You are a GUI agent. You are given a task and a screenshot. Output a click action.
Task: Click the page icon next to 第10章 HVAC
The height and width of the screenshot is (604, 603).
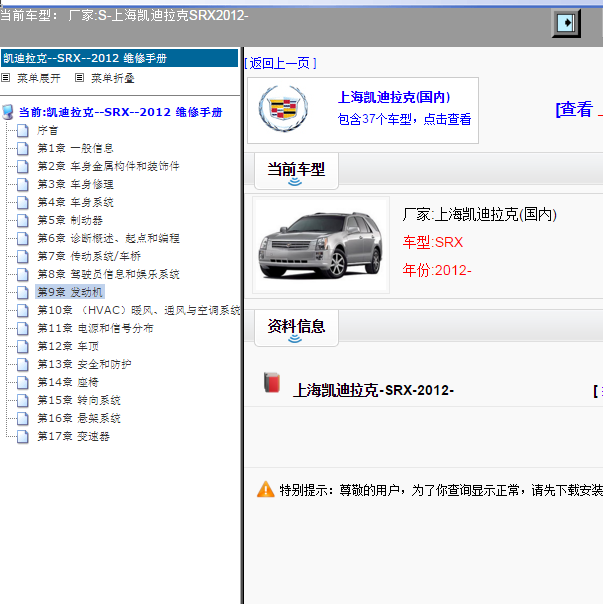pyautogui.click(x=23, y=310)
